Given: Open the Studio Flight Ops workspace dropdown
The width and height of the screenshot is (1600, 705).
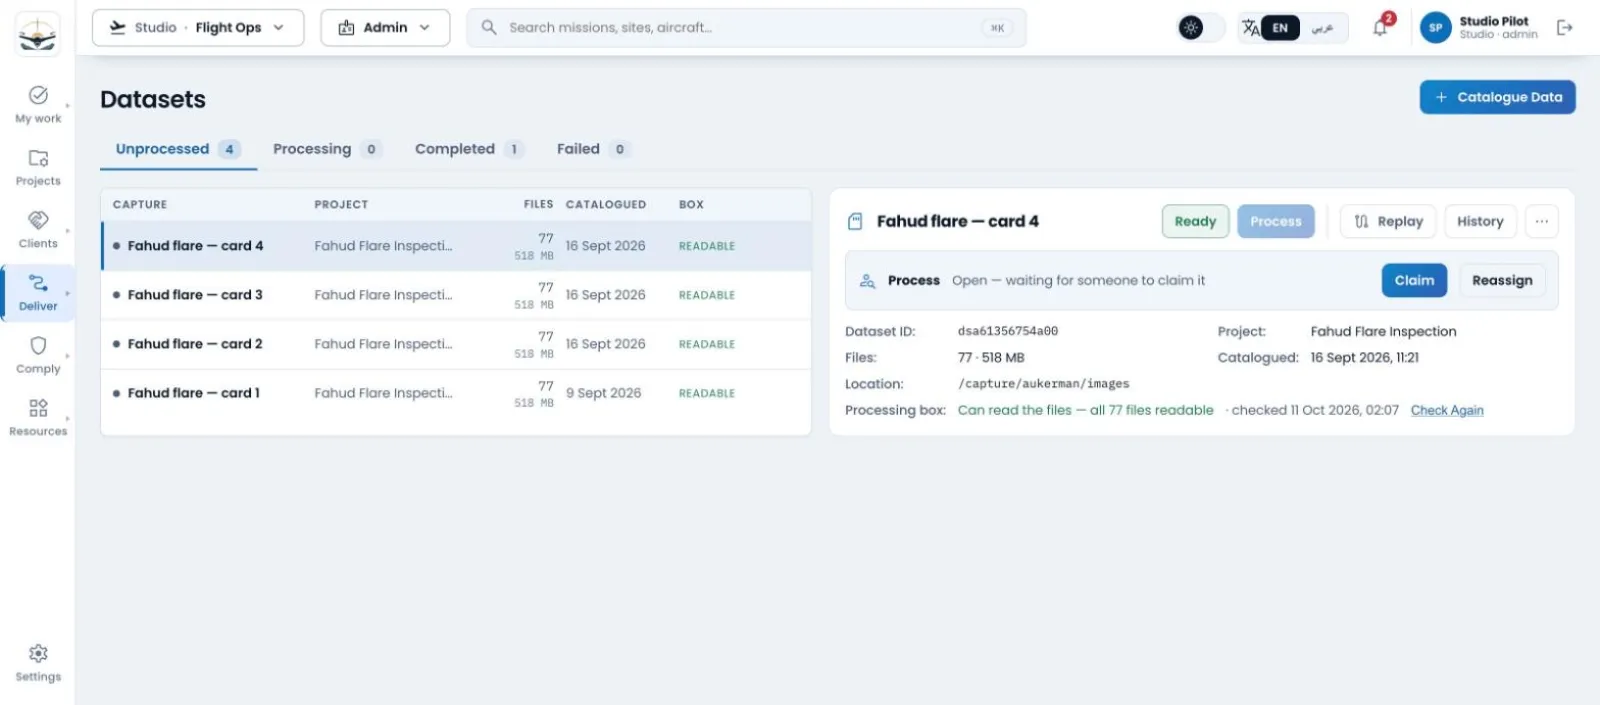Looking at the screenshot, I should coord(198,28).
